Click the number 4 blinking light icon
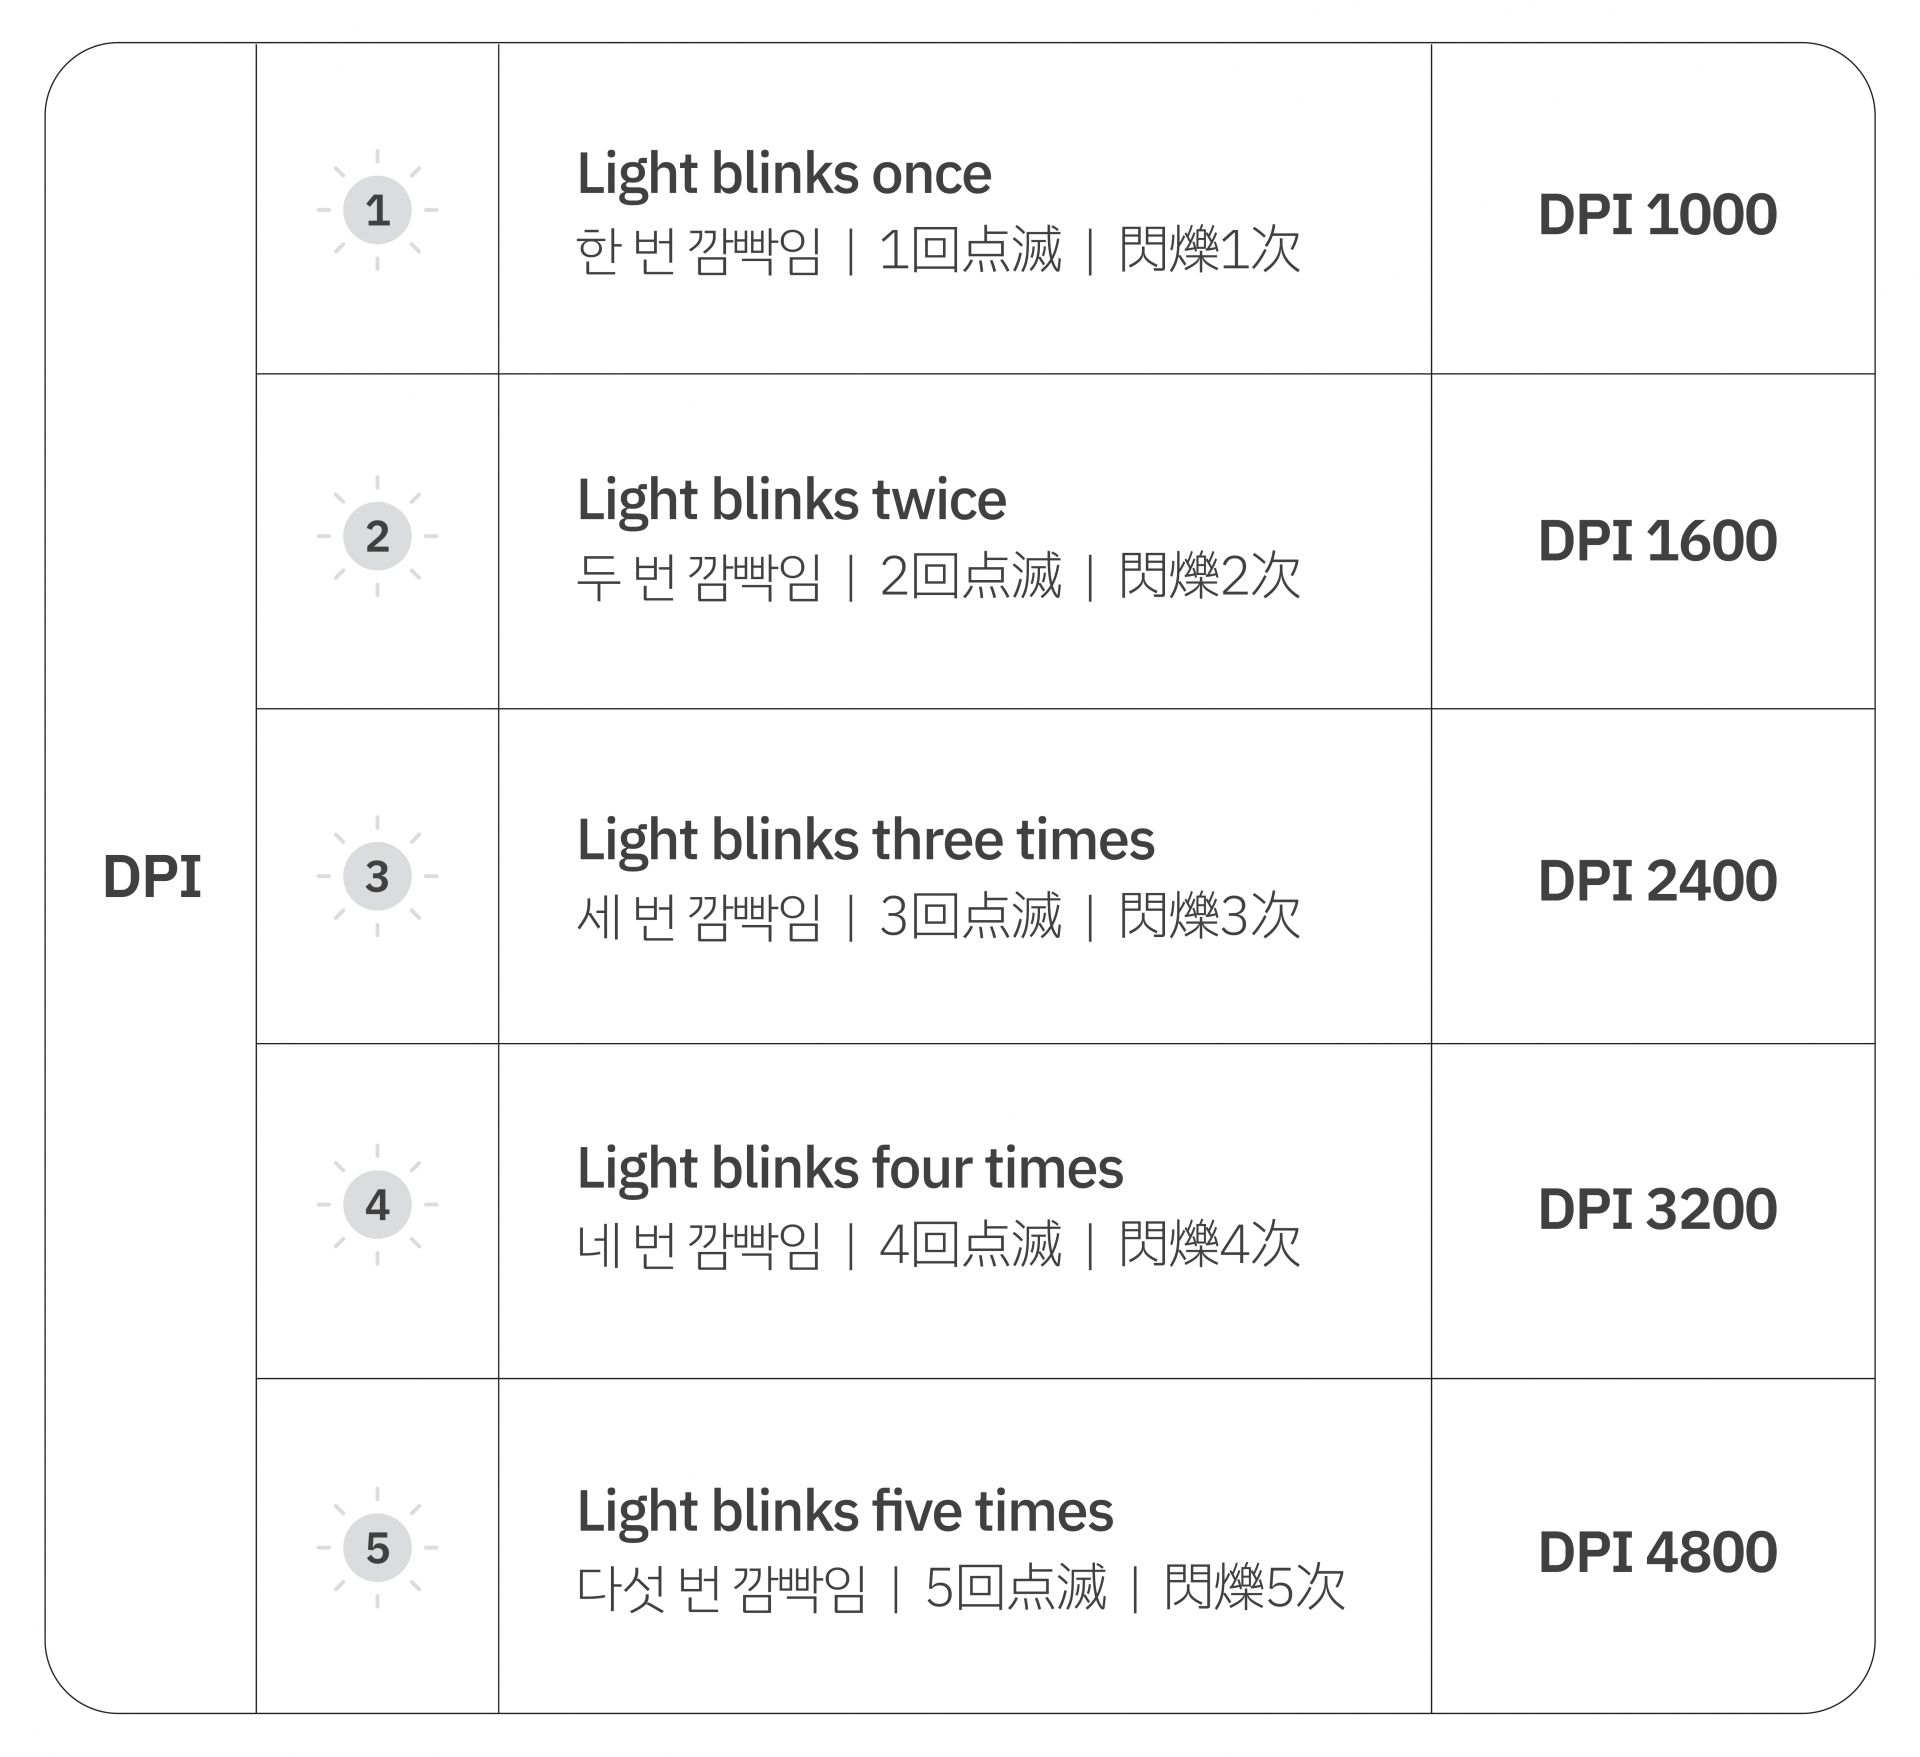Image resolution: width=1920 pixels, height=1757 pixels. click(377, 1204)
